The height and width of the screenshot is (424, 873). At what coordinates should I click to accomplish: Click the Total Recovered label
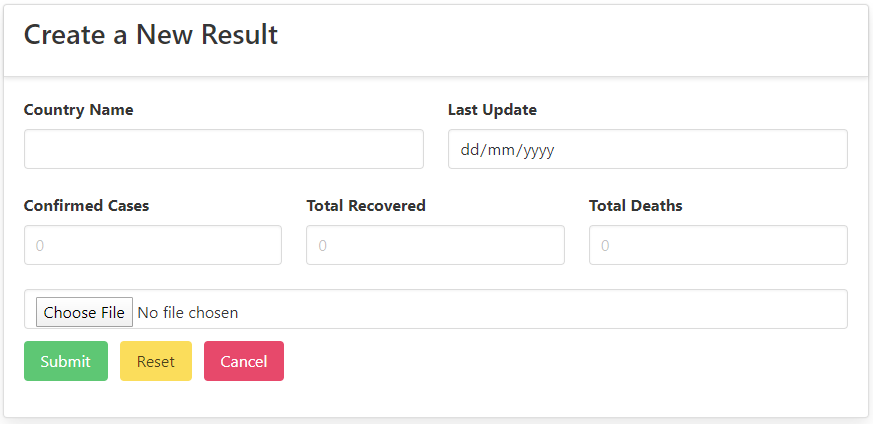pos(366,206)
